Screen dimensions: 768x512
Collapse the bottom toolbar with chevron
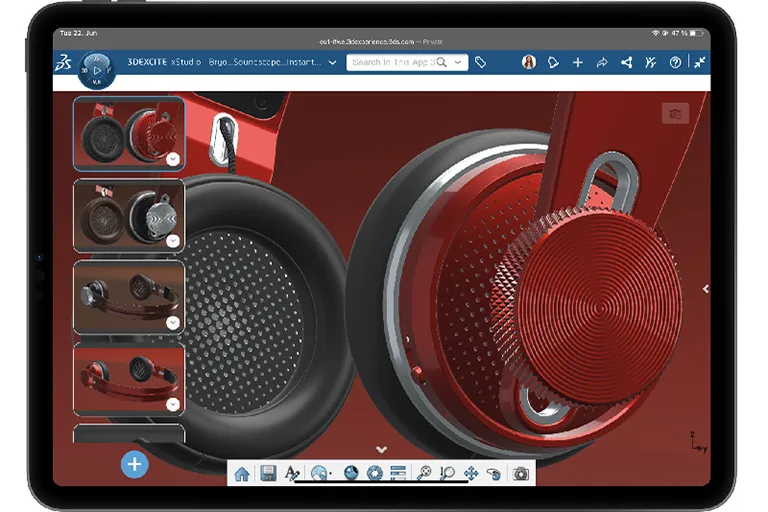(381, 449)
